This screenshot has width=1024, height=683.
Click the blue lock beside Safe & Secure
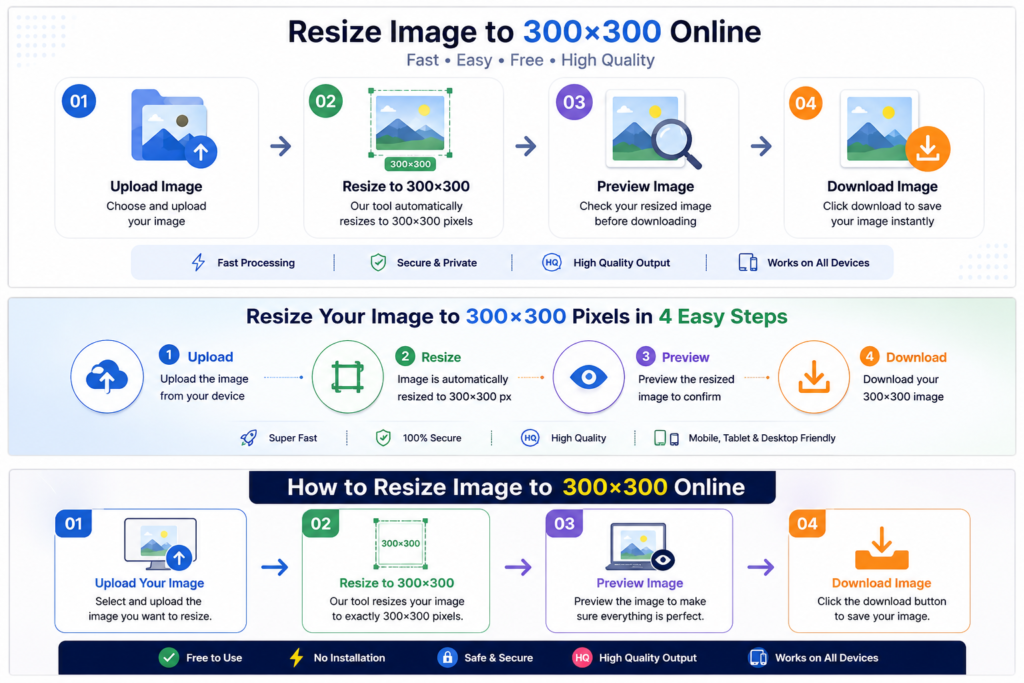click(x=447, y=658)
